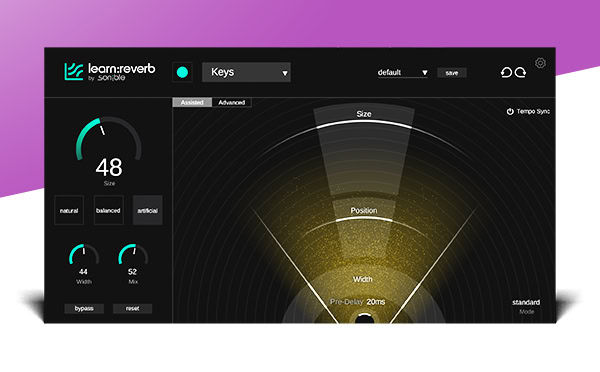Toggle Tempo Sync power button
Image resolution: width=600 pixels, height=372 pixels.
click(x=510, y=111)
